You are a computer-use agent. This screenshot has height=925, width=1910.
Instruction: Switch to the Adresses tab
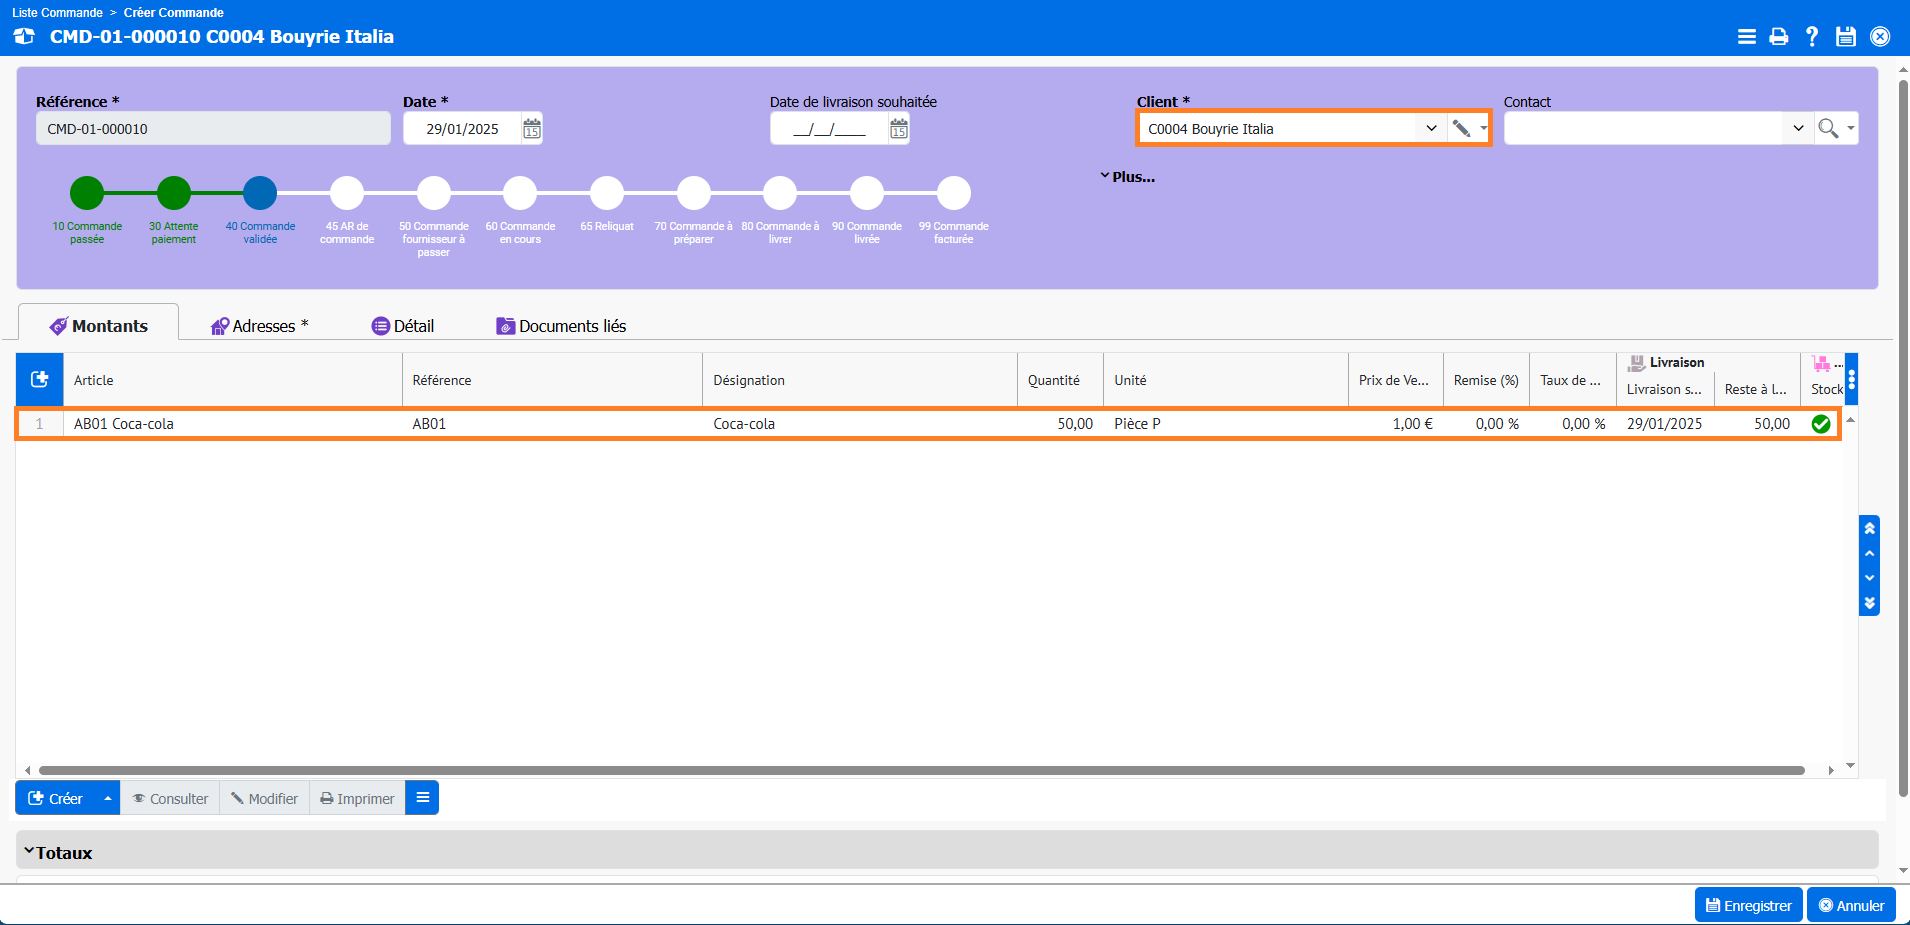260,326
